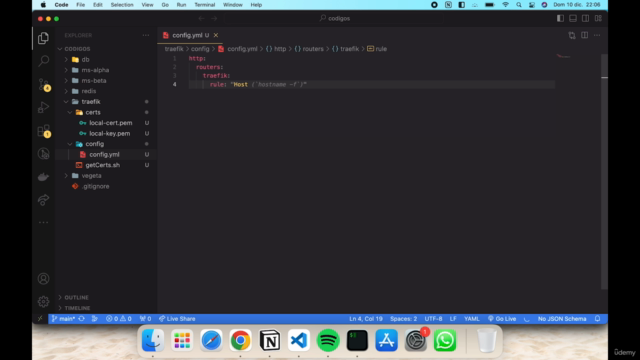Open Explorer views and more actions
This screenshot has height=360, width=640.
146,36
